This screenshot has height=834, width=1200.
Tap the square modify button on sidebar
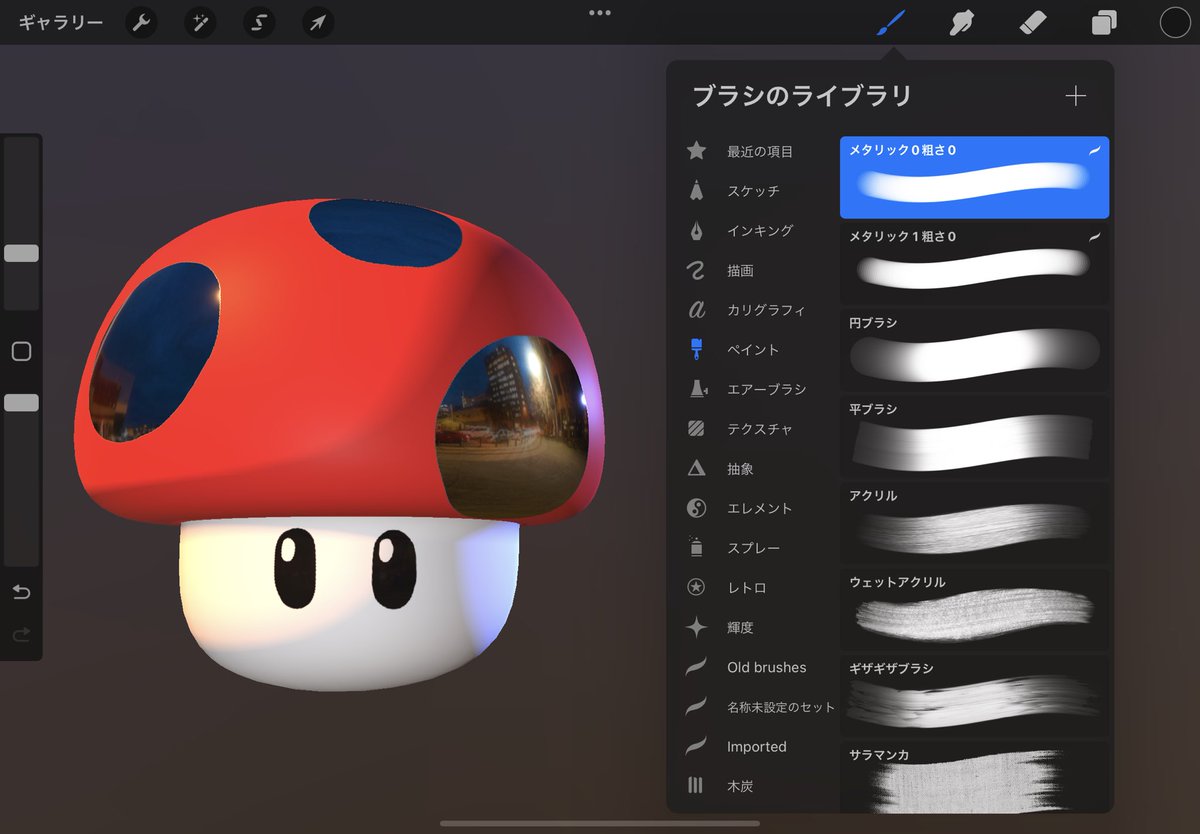pos(21,351)
